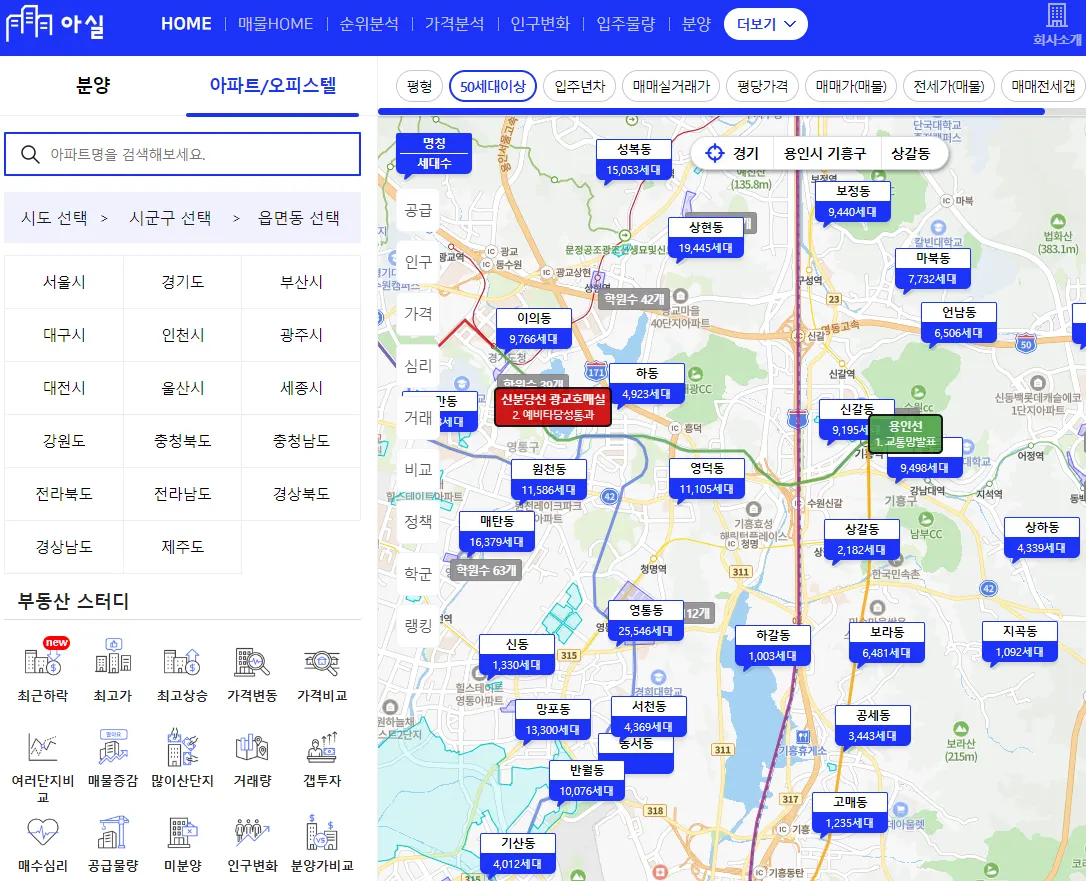Open the 매물HOME menu
Viewport: 1086px width, 881px height.
tap(276, 24)
